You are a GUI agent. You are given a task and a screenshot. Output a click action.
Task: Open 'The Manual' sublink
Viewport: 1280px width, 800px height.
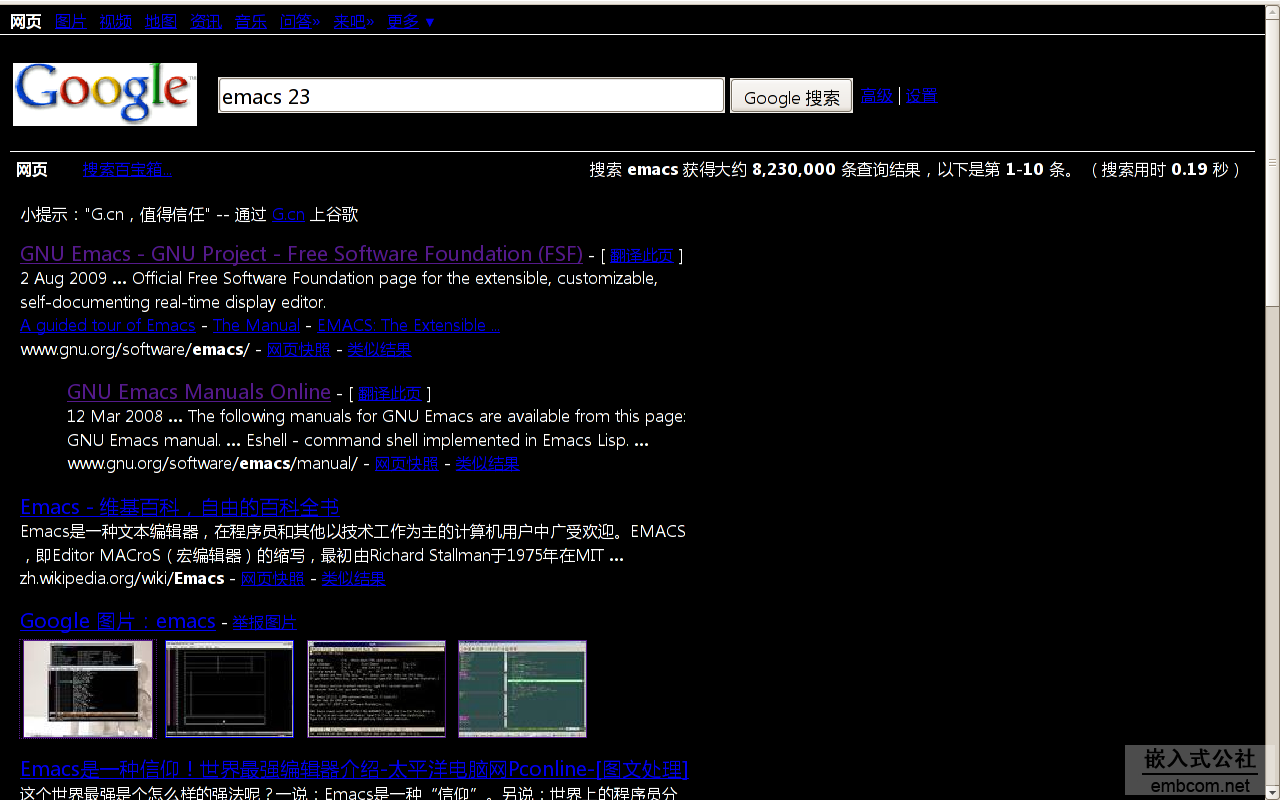tap(256, 325)
